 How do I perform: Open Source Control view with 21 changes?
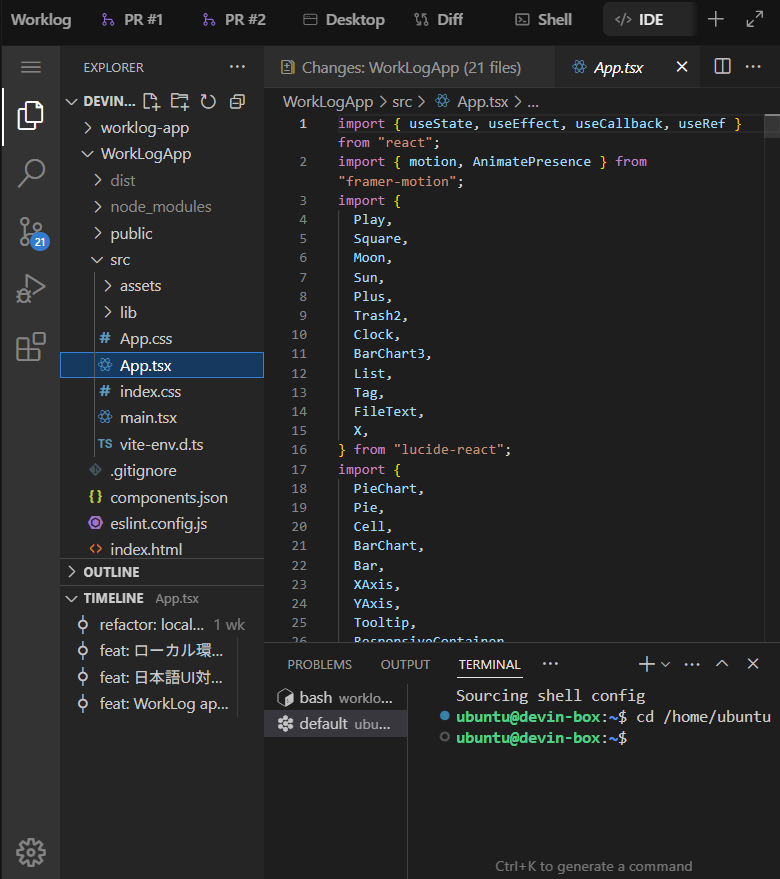click(x=31, y=231)
